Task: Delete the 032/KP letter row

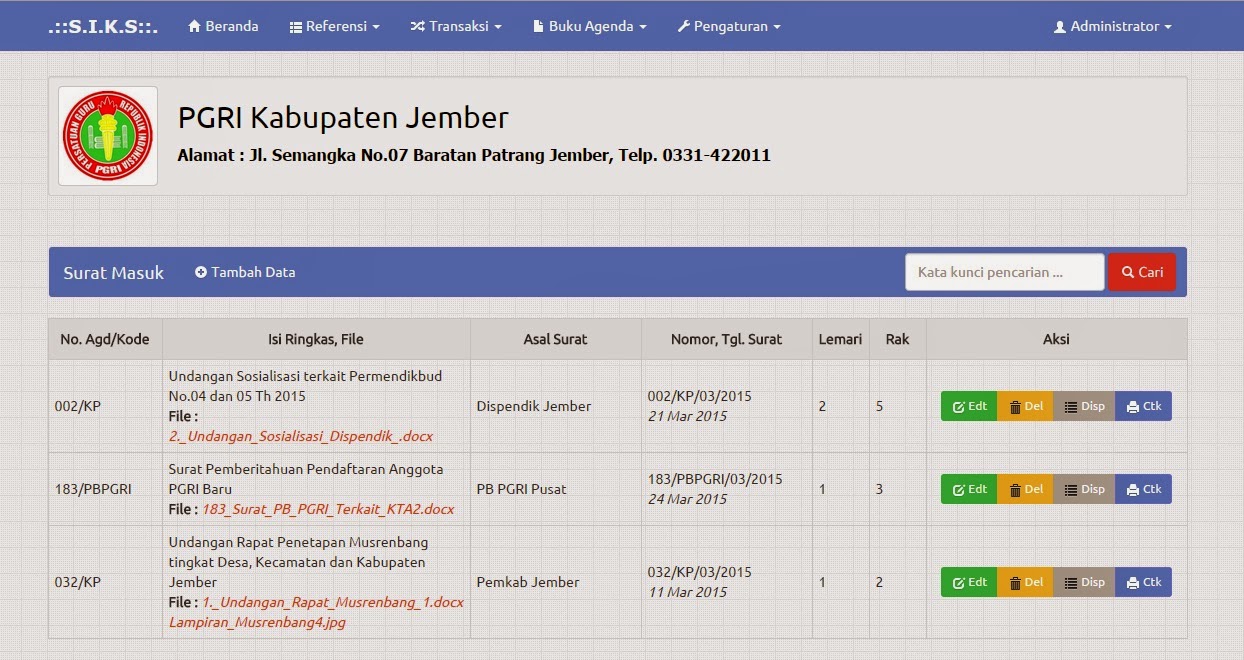Action: (x=1025, y=582)
